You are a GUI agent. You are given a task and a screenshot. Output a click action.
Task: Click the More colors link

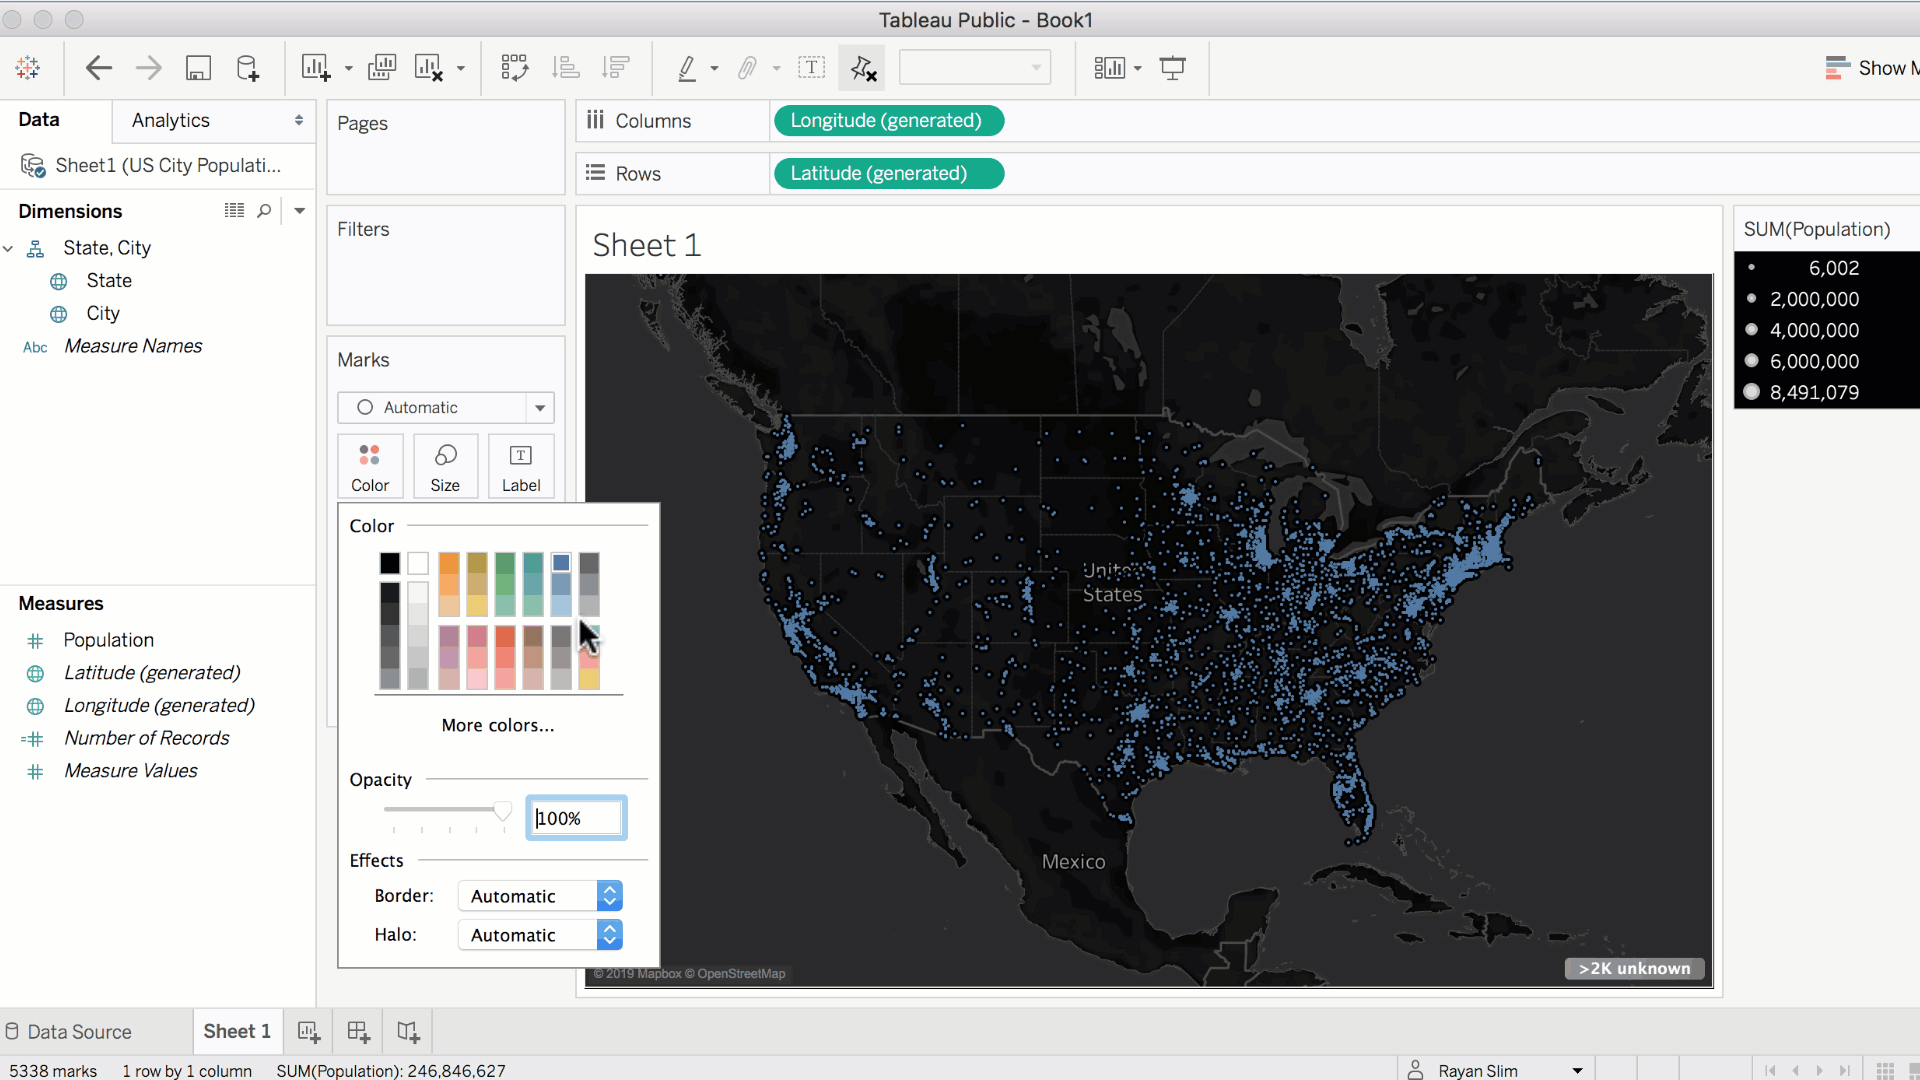tap(498, 725)
